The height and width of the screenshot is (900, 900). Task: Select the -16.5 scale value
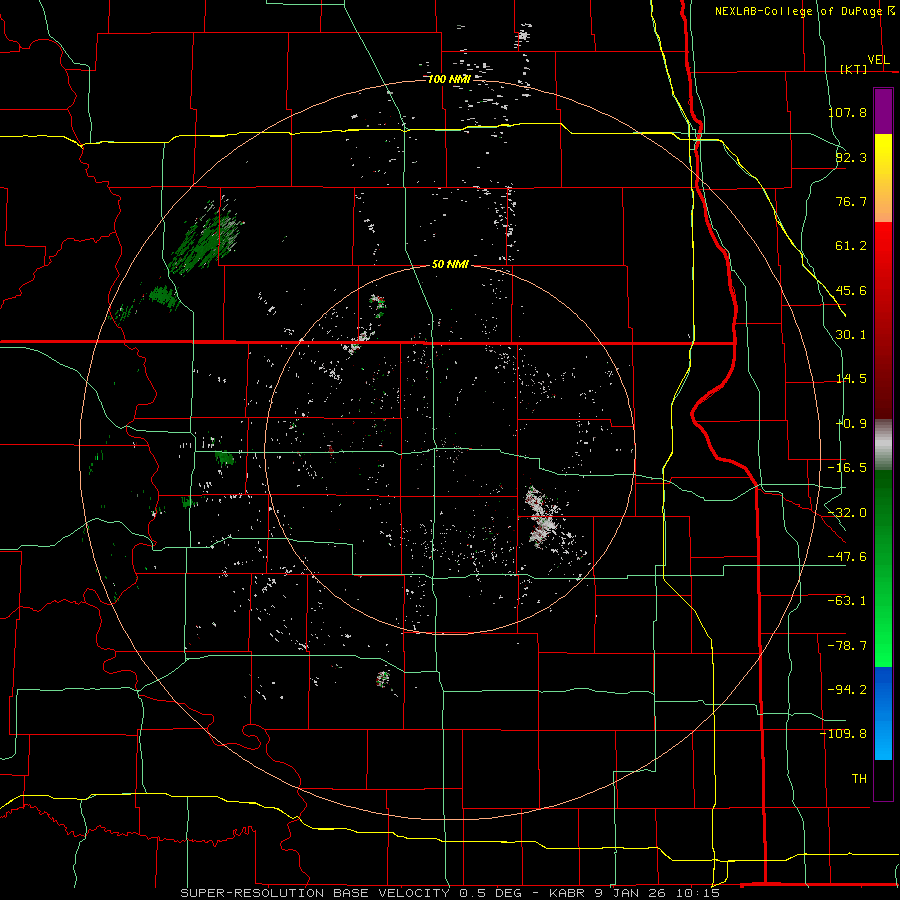pos(847,468)
